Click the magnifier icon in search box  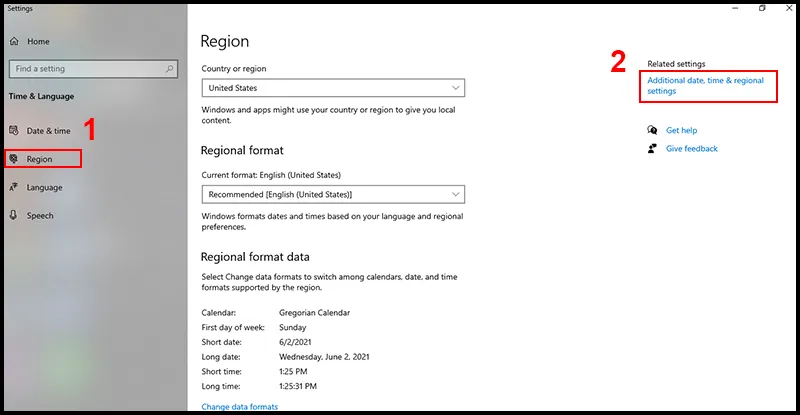(171, 69)
